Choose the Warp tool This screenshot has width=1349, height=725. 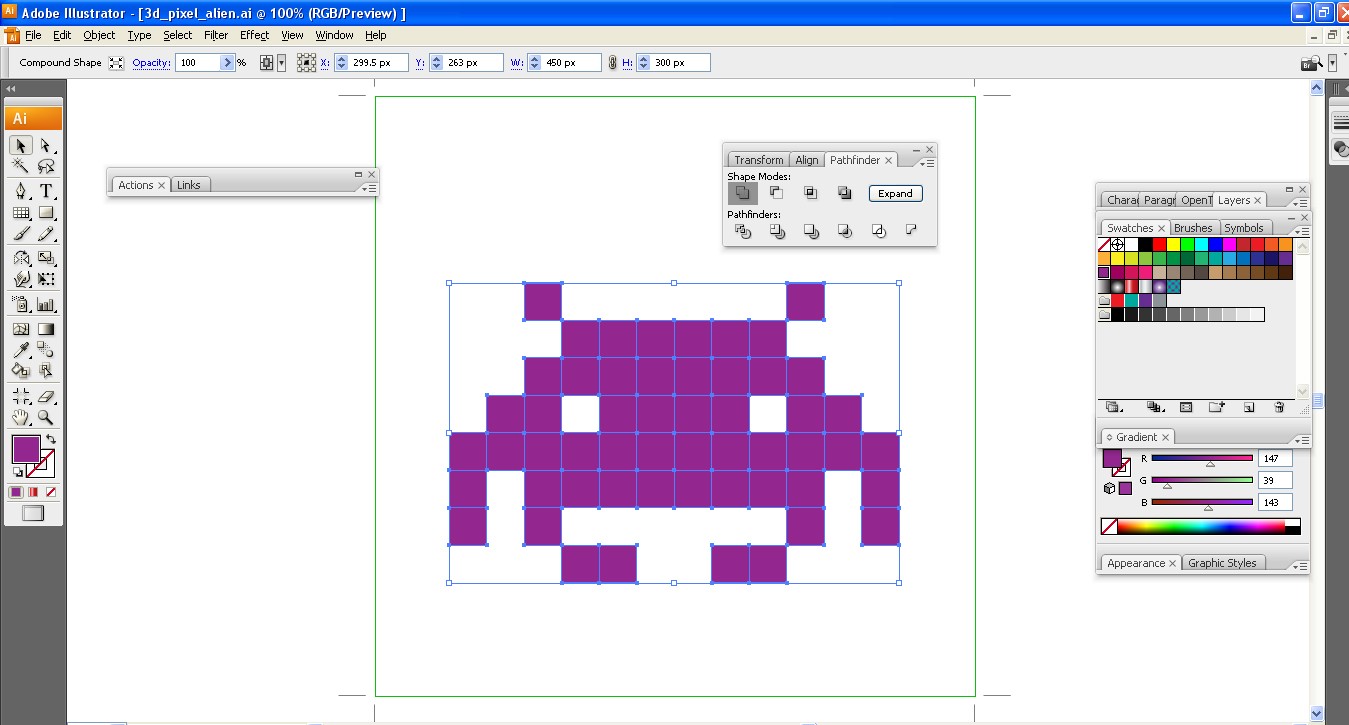(21, 280)
